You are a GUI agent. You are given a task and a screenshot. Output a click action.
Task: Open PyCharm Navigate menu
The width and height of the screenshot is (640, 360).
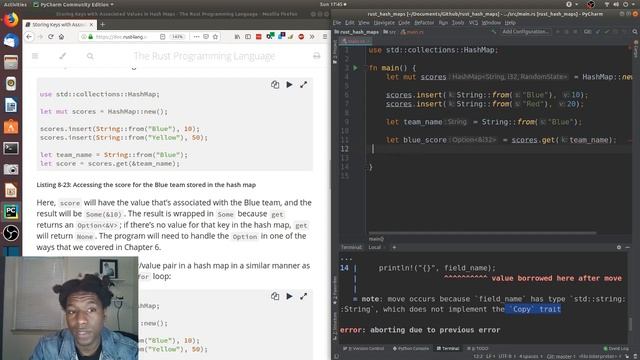click(x=384, y=23)
